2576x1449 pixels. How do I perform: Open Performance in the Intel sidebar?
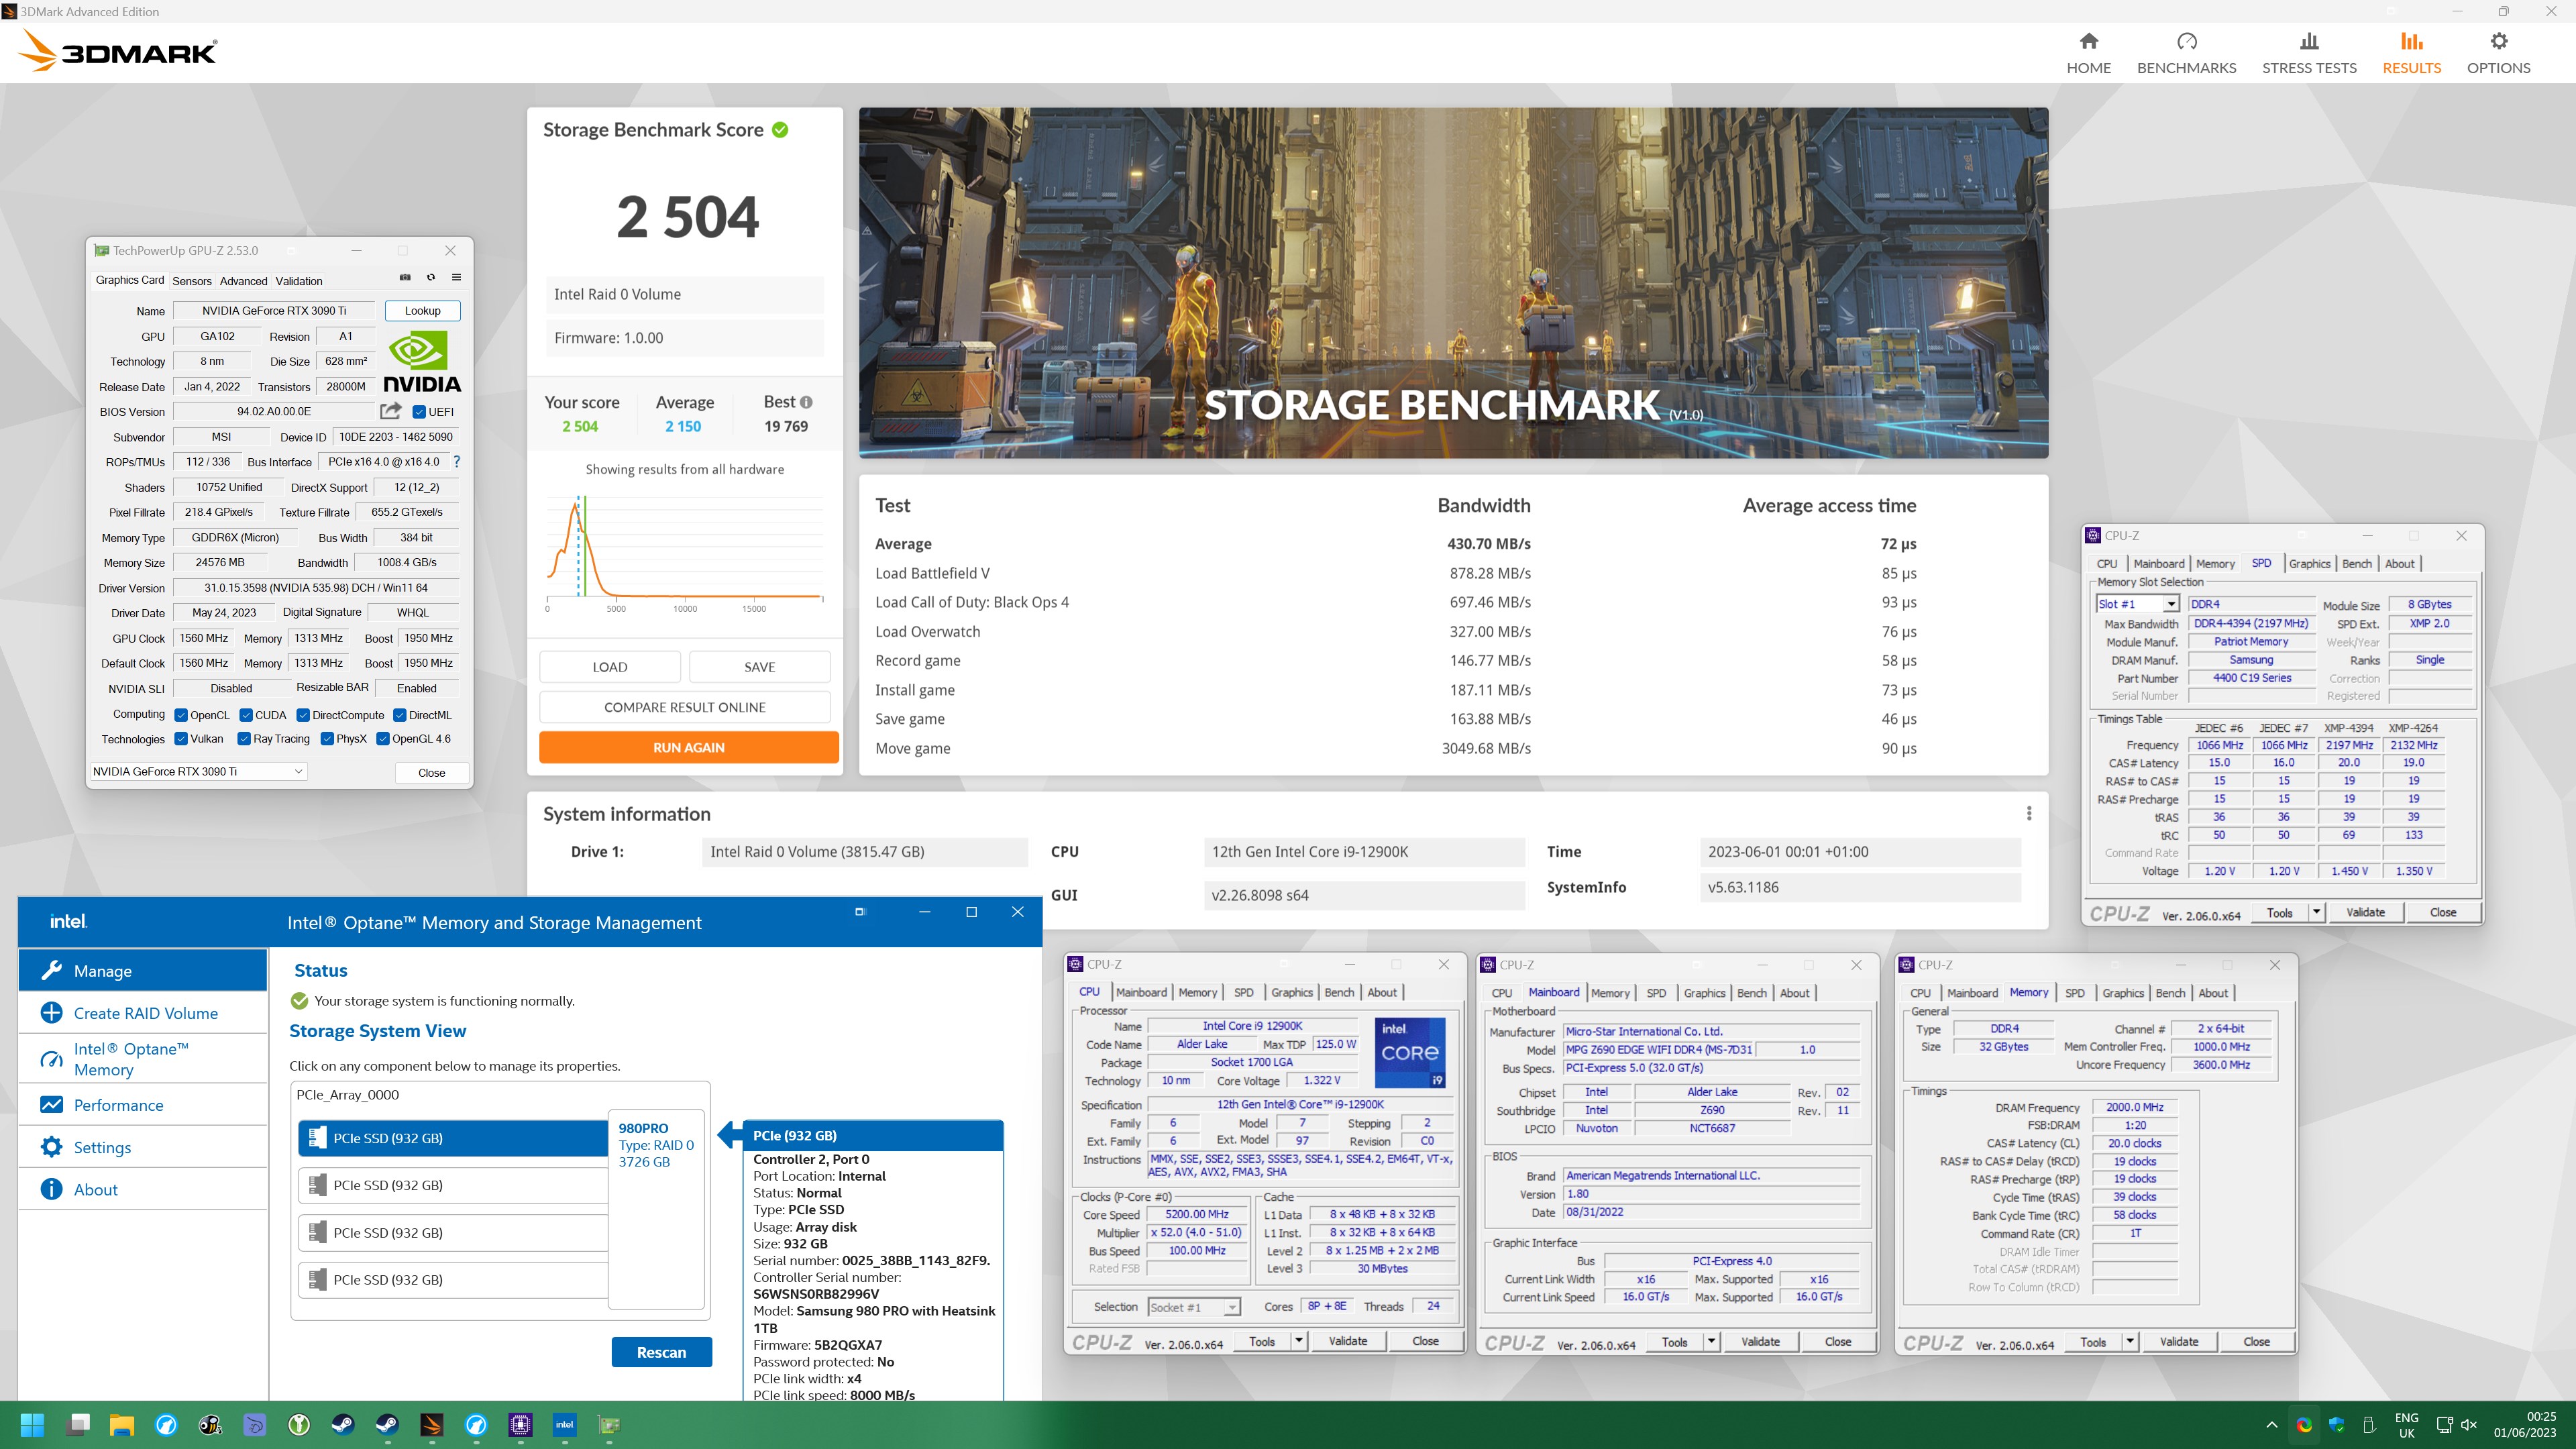tap(143, 1105)
